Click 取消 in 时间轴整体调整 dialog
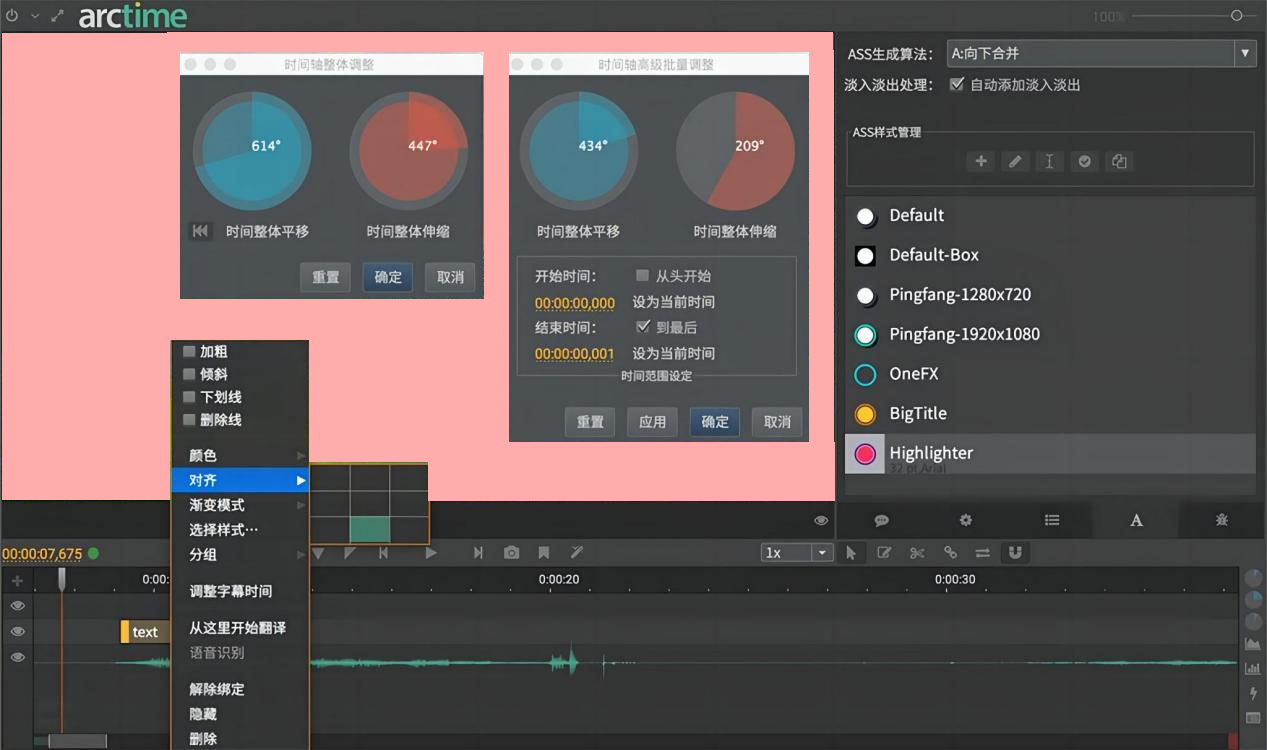This screenshot has width=1267, height=750. tap(450, 277)
